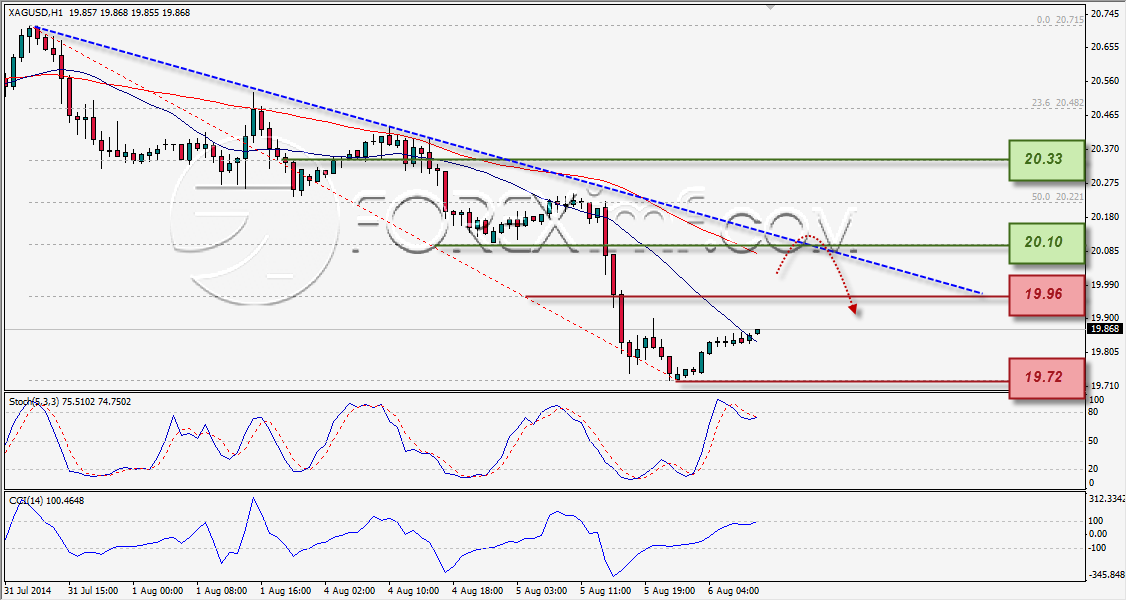Click the Fibonacci label 0.0 20.715
The image size is (1127, 601).
[x=1060, y=20]
